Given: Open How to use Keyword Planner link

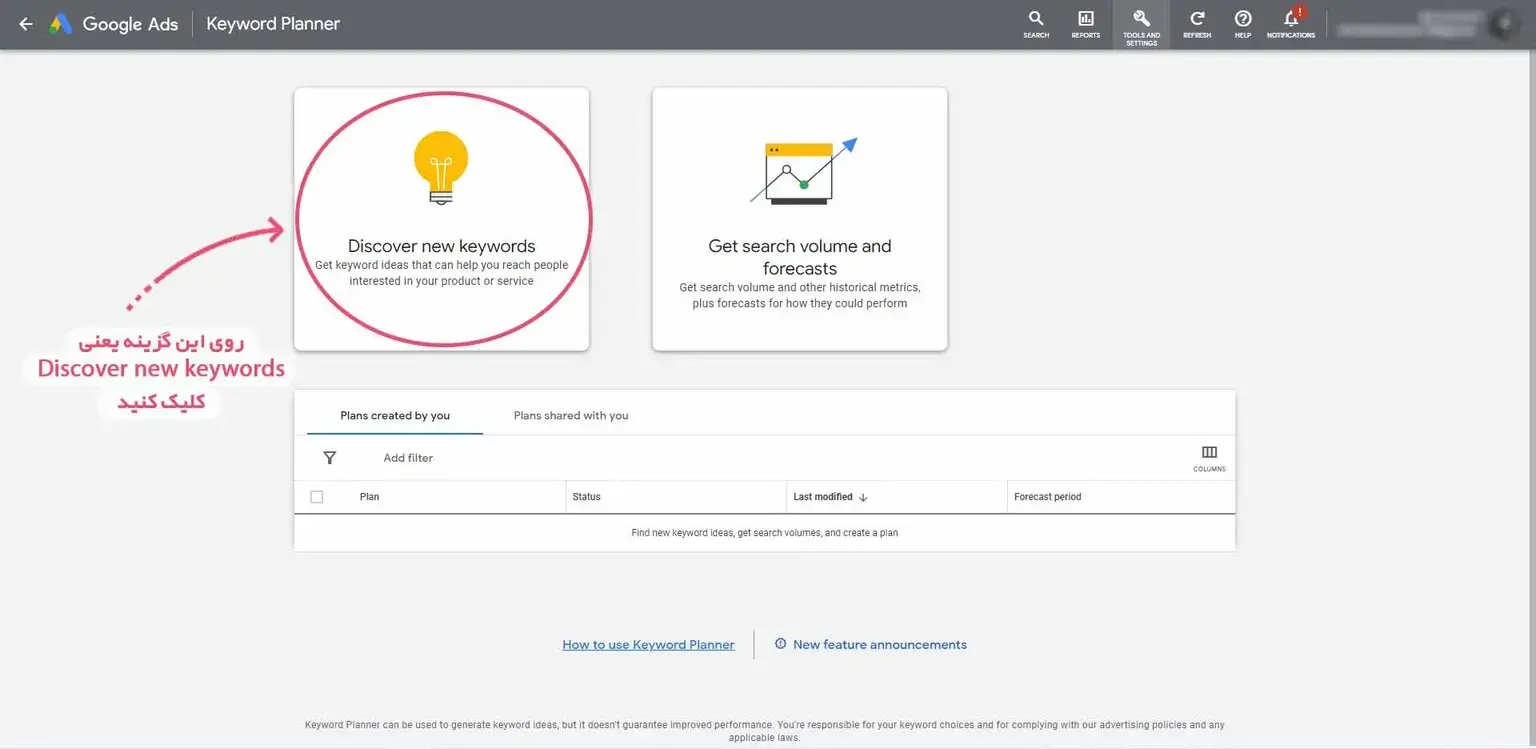Looking at the screenshot, I should click(648, 645).
